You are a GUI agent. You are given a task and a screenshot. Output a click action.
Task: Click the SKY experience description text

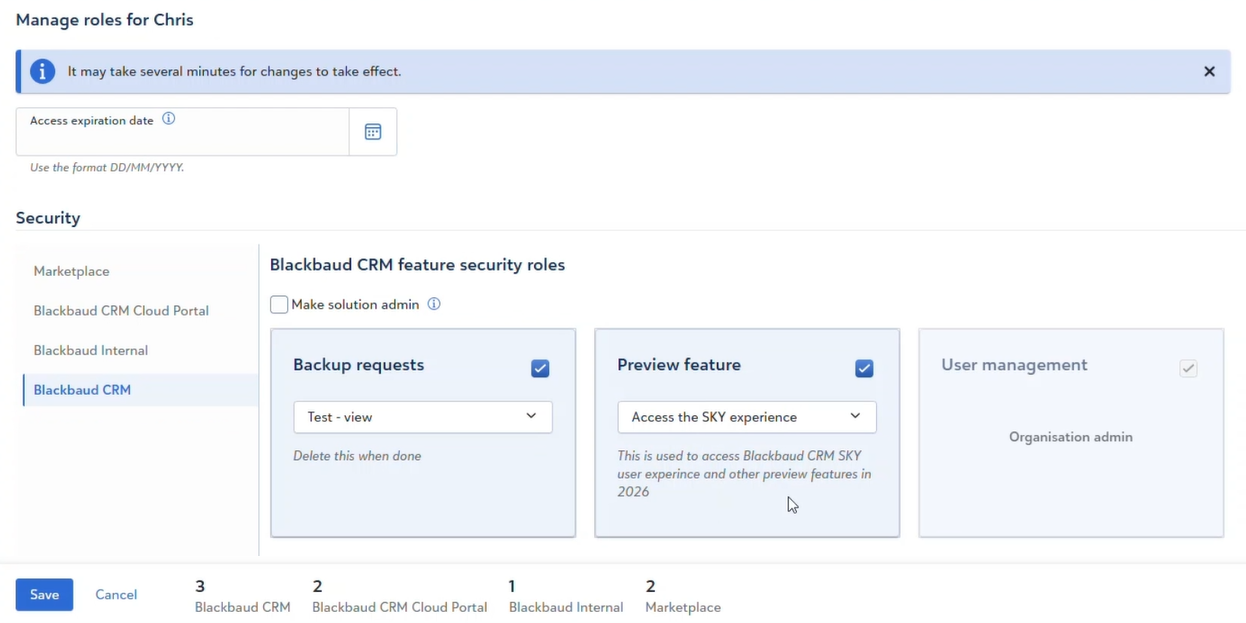(745, 474)
